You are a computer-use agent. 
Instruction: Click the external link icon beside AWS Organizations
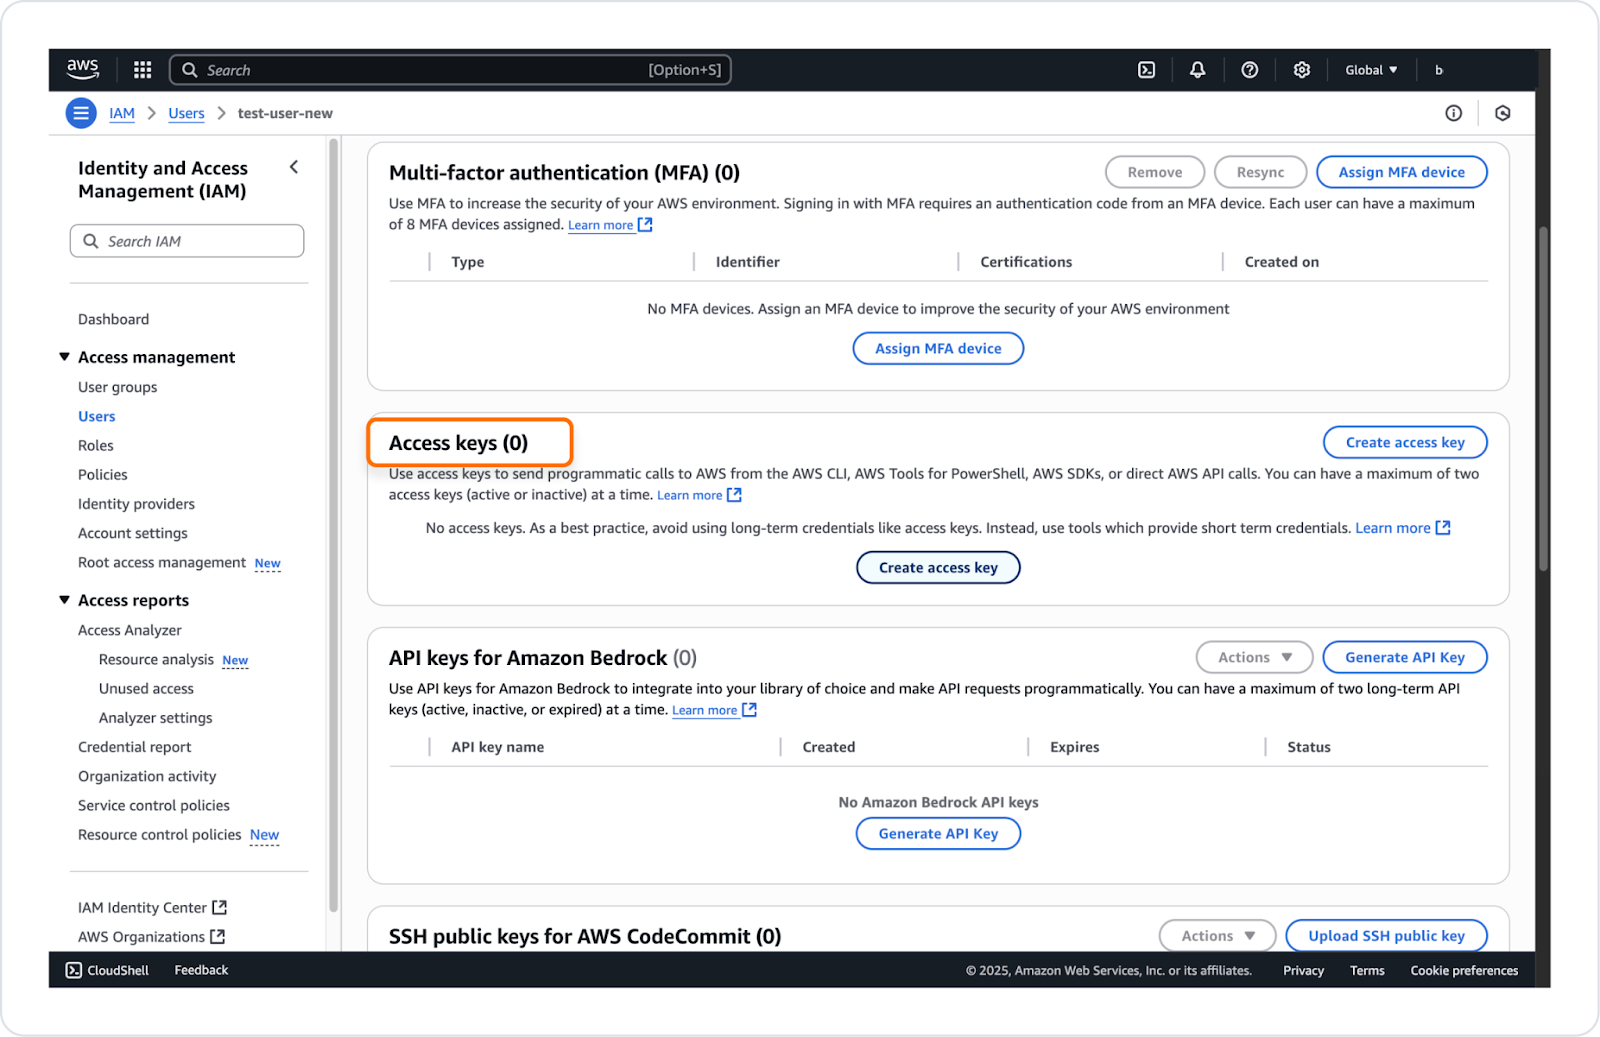pos(218,936)
